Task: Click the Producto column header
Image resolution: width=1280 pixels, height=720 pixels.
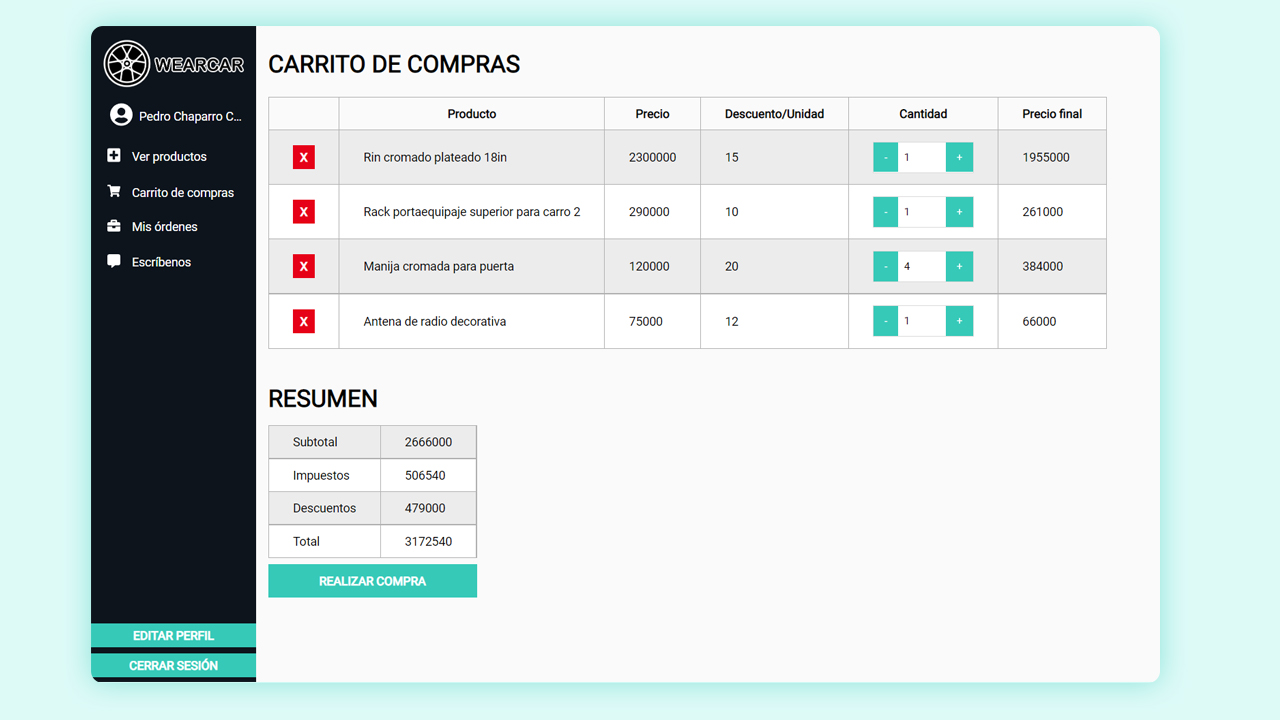Action: [472, 114]
